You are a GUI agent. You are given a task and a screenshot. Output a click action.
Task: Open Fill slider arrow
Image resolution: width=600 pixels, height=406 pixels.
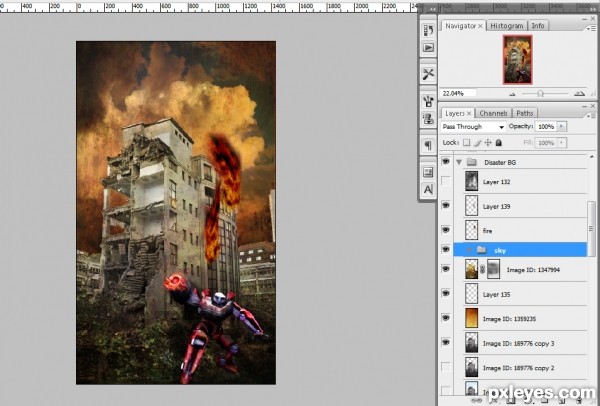(562, 143)
